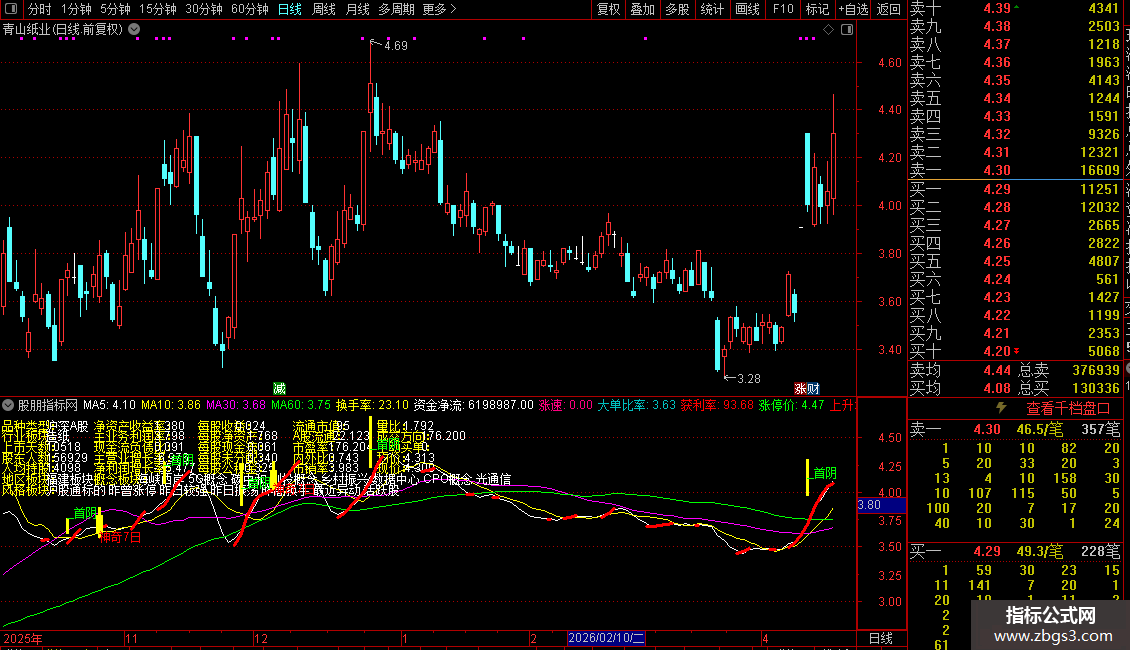
Task: Click the MA30: 3.68 indicator value
Action: coord(236,405)
